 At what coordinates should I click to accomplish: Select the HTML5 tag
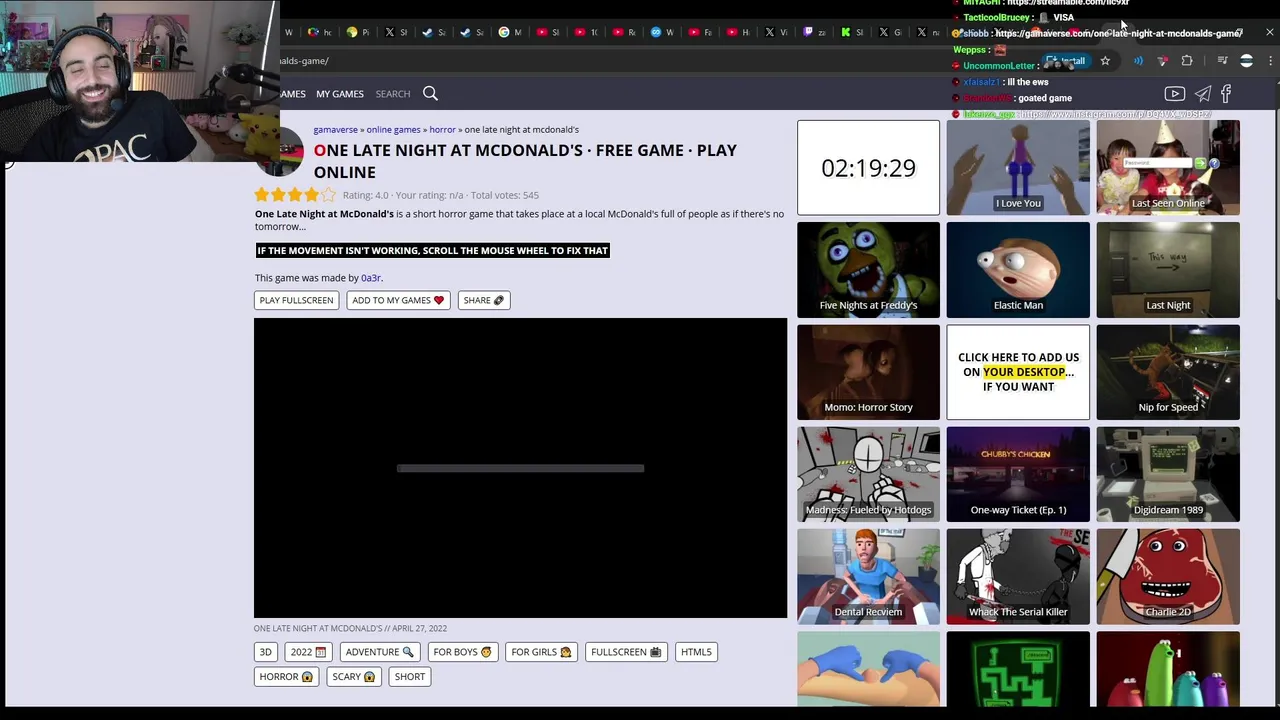696,652
